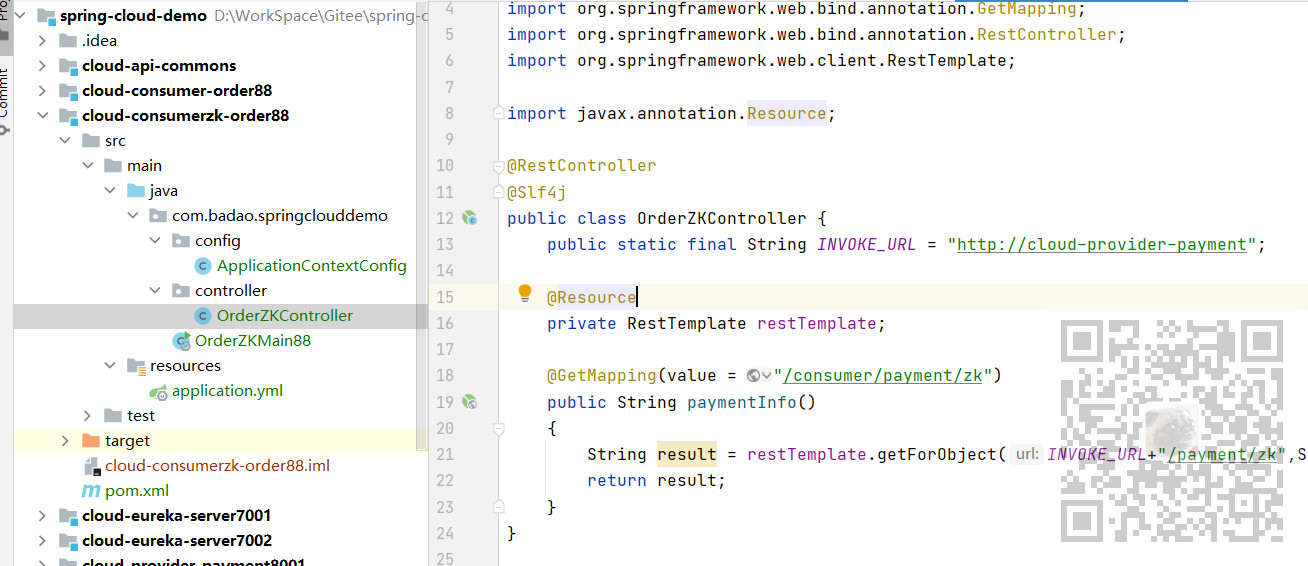Collapse the resources folder
This screenshot has height=566, width=1308.
click(x=109, y=366)
